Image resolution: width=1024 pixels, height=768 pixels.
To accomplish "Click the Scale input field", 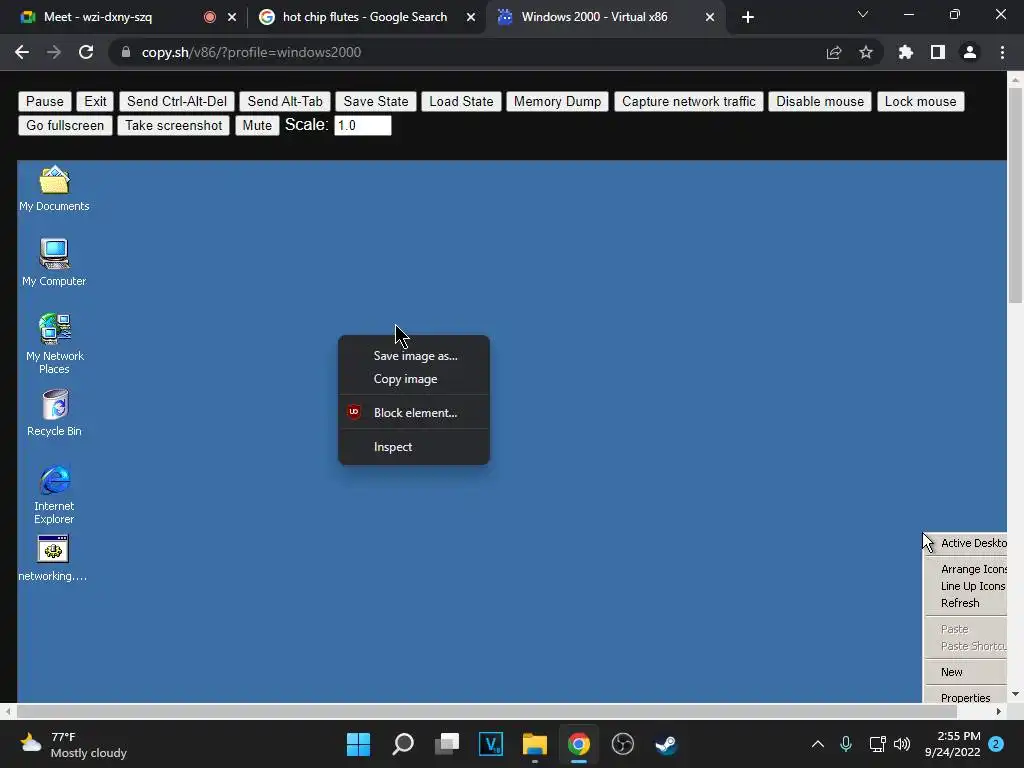I will 362,125.
